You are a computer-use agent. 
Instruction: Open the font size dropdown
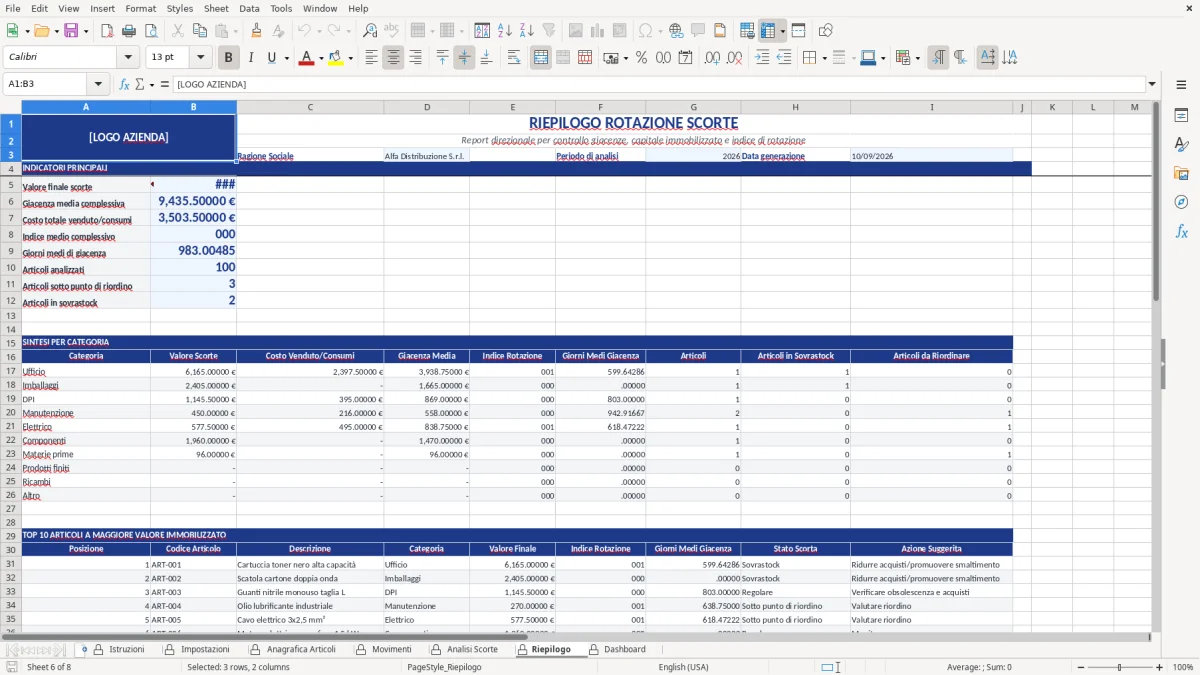tap(201, 58)
